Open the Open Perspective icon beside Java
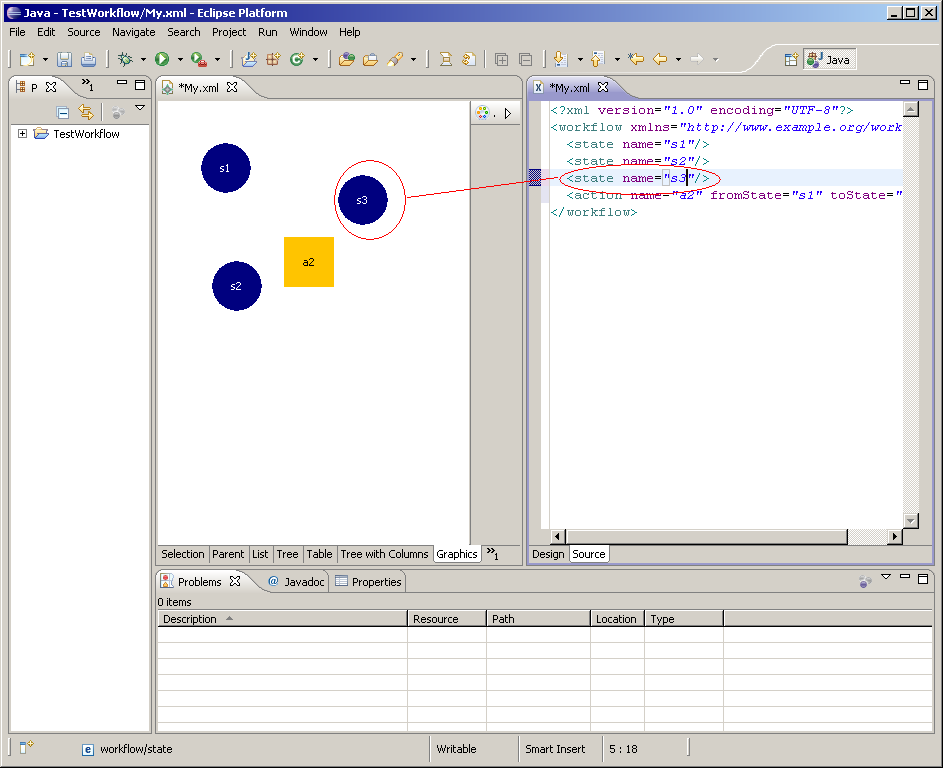 [x=791, y=60]
